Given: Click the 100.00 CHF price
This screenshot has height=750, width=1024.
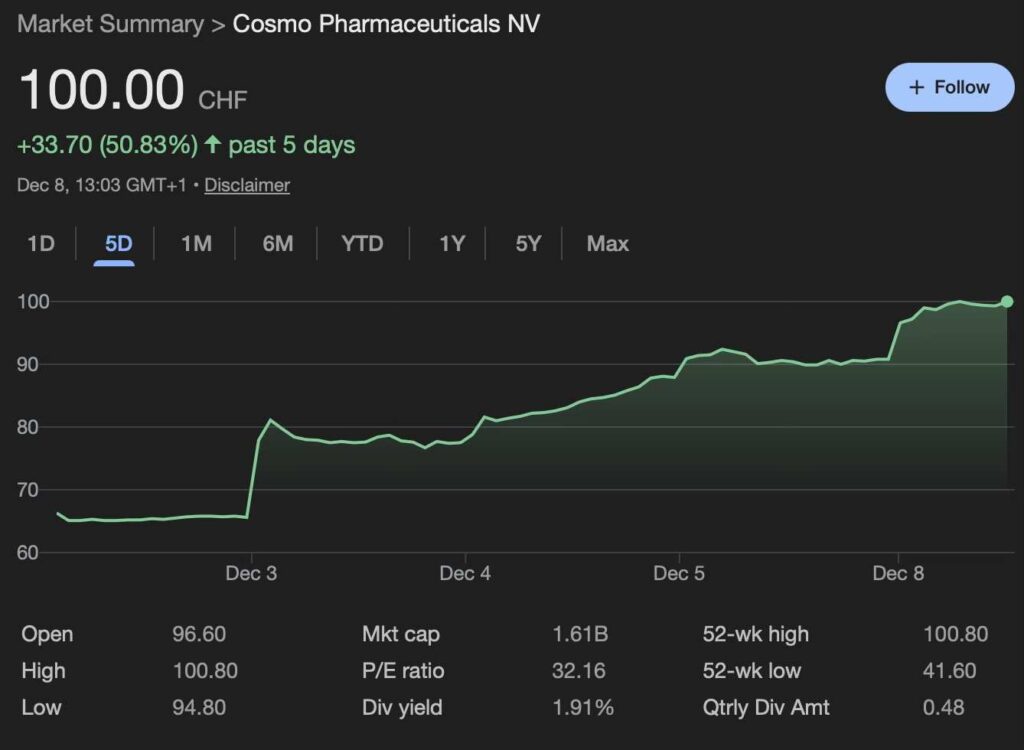Looking at the screenshot, I should 102,90.
